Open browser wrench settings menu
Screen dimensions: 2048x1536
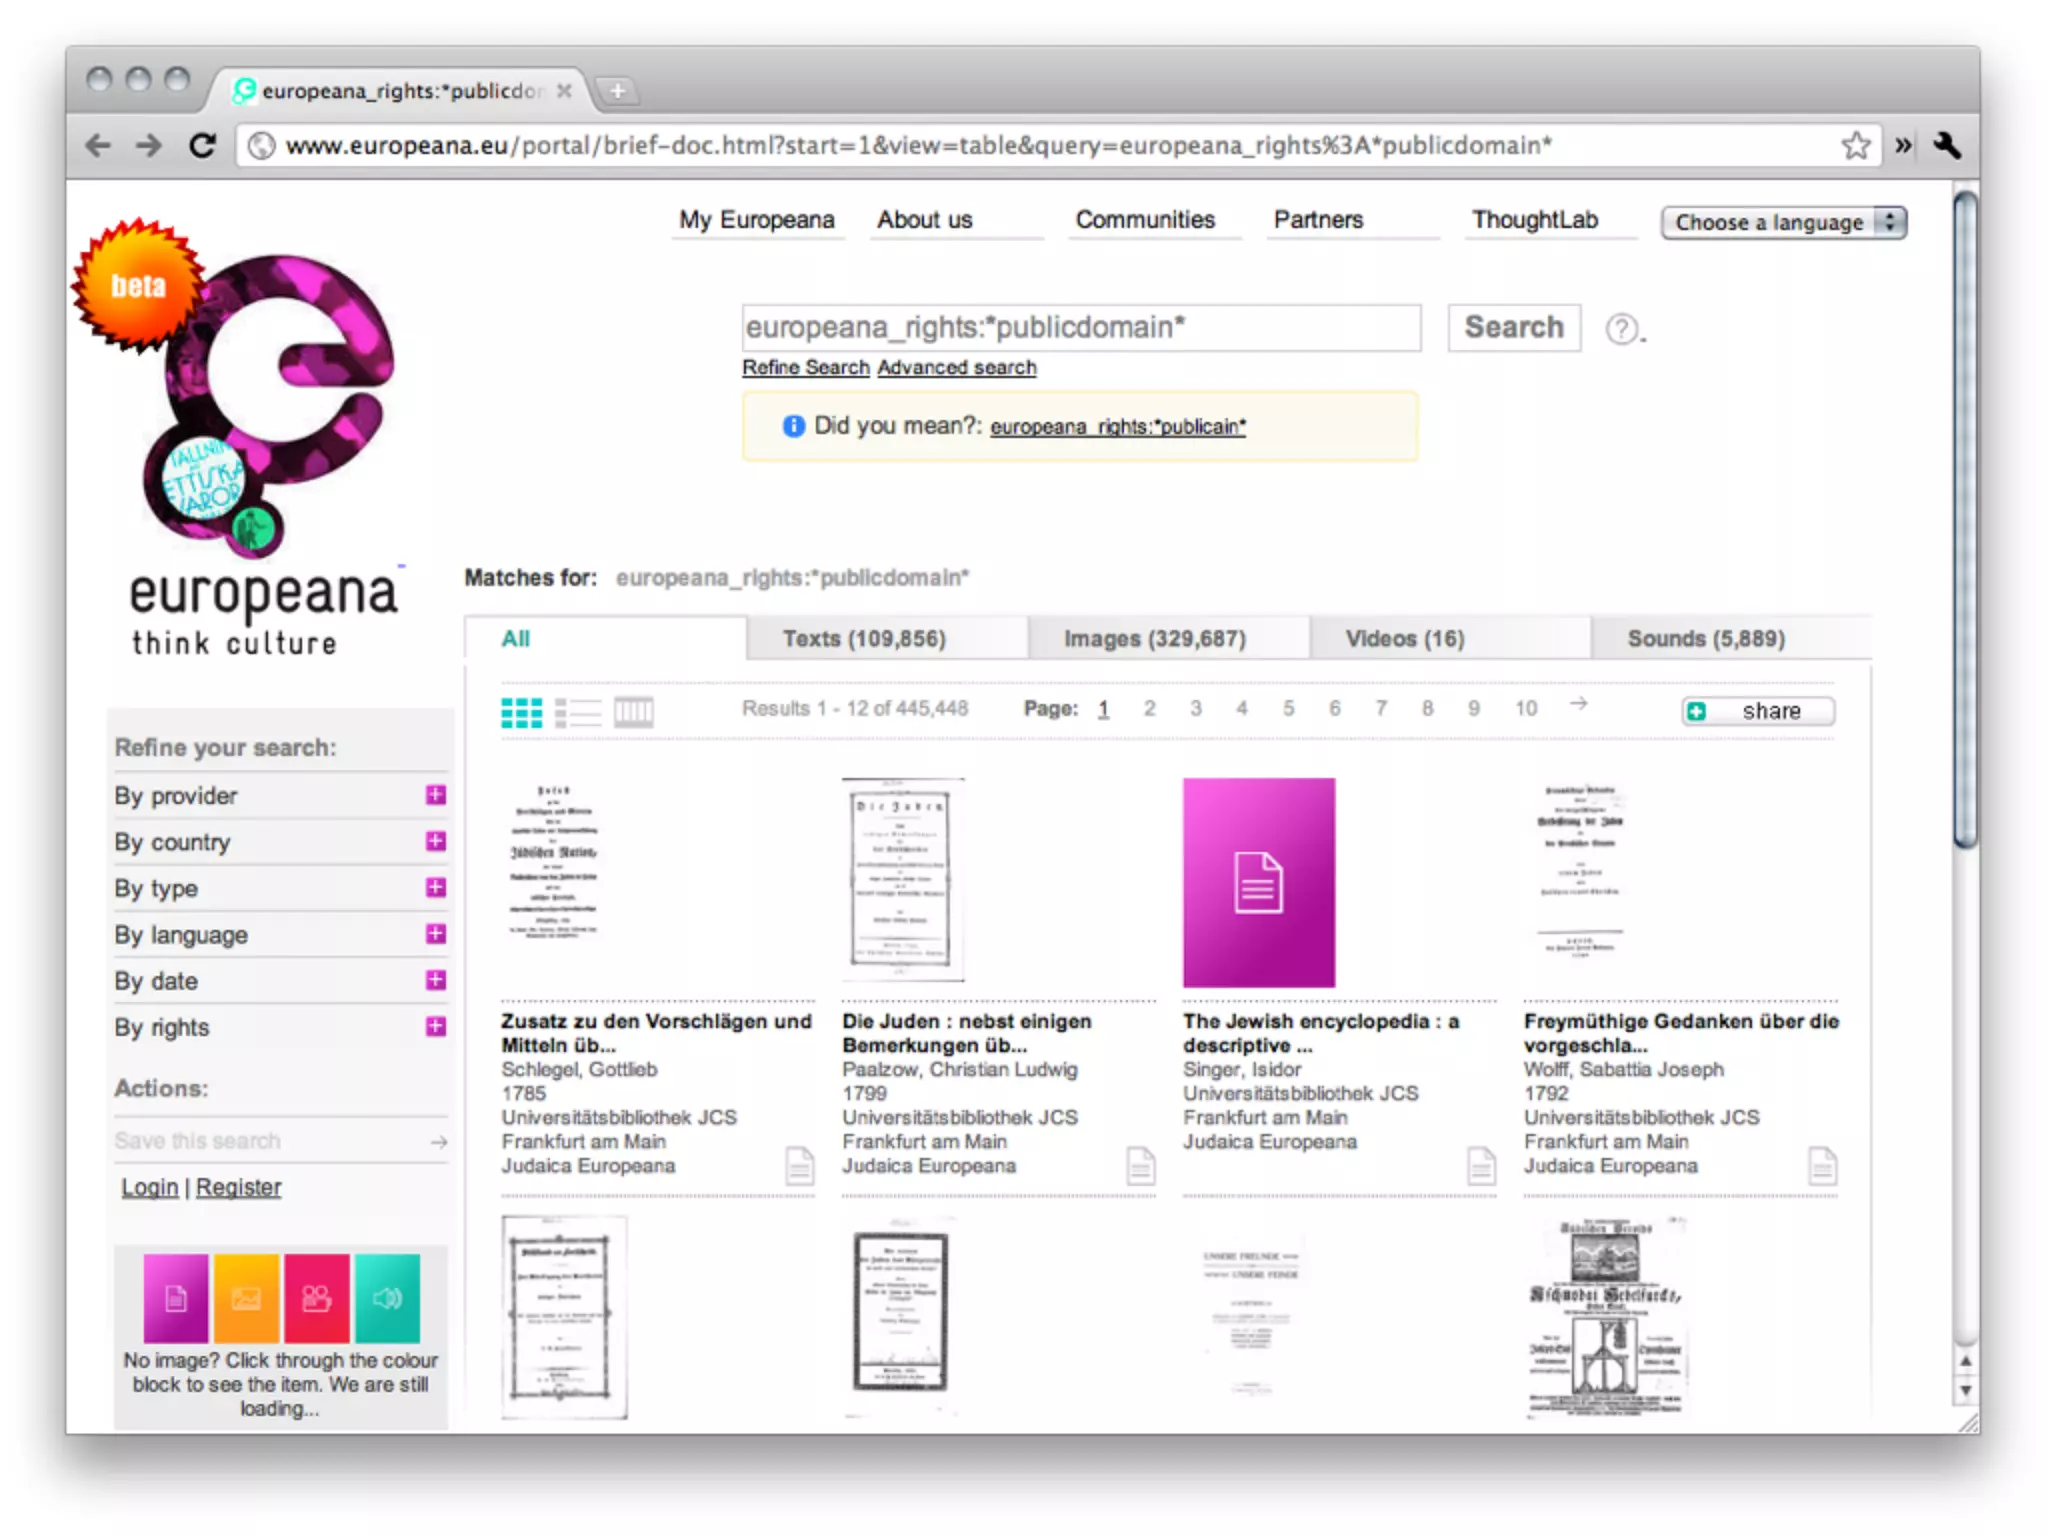coord(1946,146)
